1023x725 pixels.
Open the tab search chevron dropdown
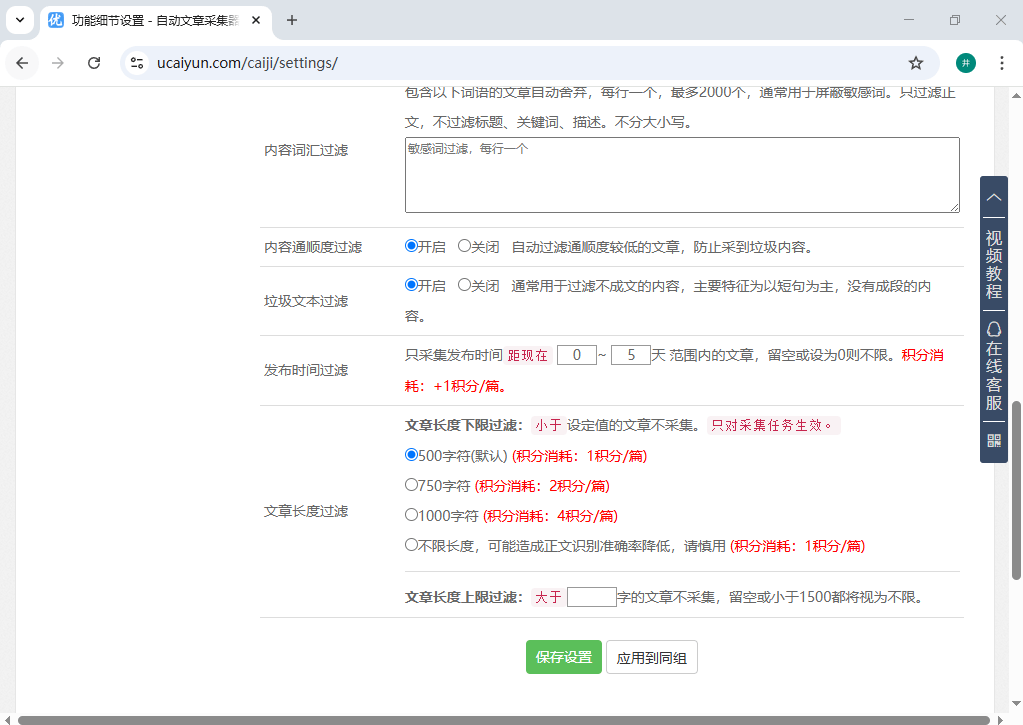click(x=19, y=20)
